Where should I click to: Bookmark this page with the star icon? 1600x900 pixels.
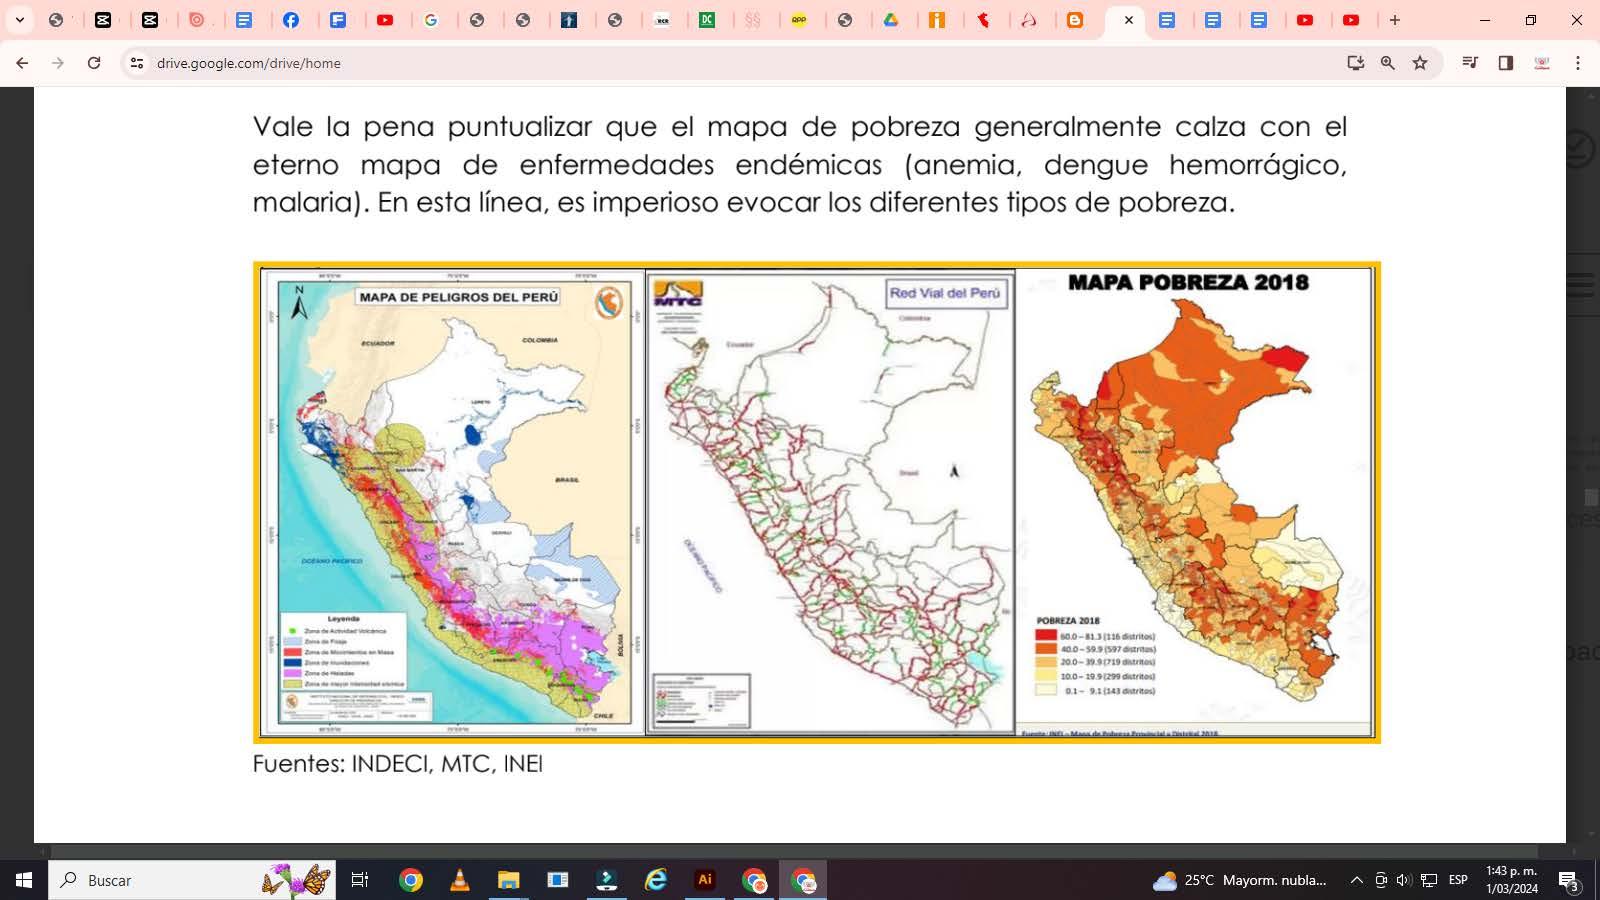pos(1420,63)
